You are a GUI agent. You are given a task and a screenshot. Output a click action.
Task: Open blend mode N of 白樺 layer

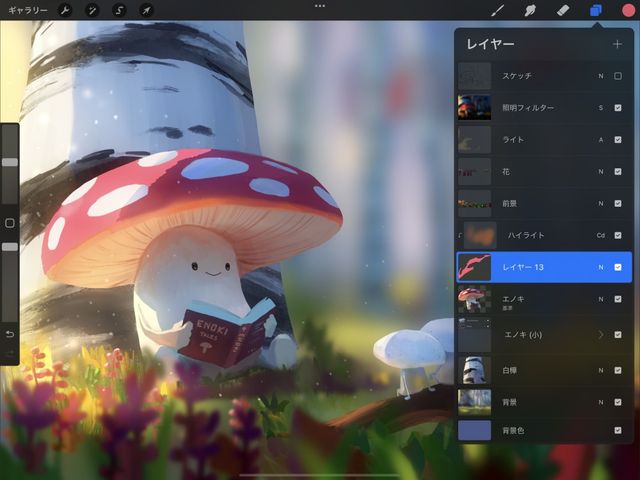click(601, 370)
